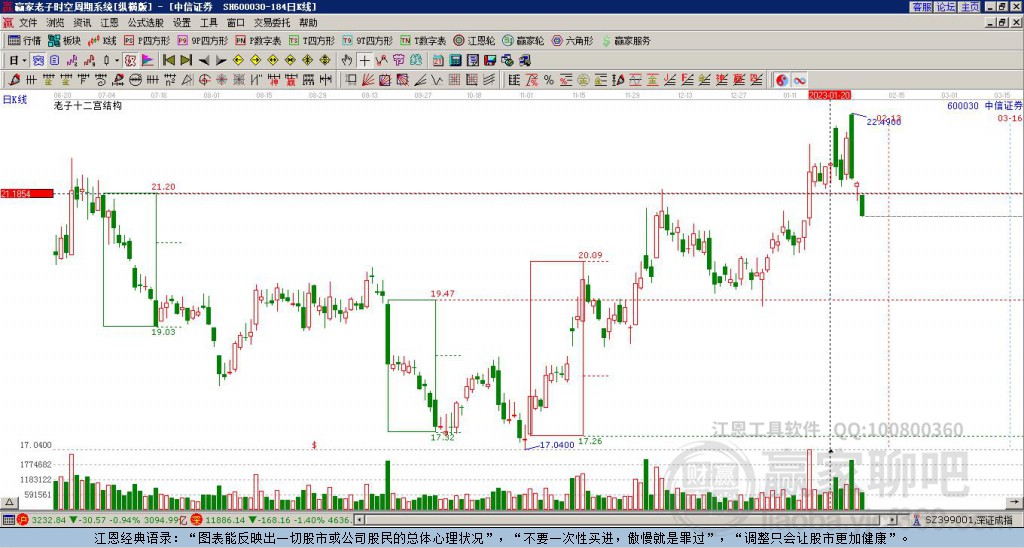Click the 客服 button in title bar
This screenshot has height=548, width=1024.
click(921, 7)
